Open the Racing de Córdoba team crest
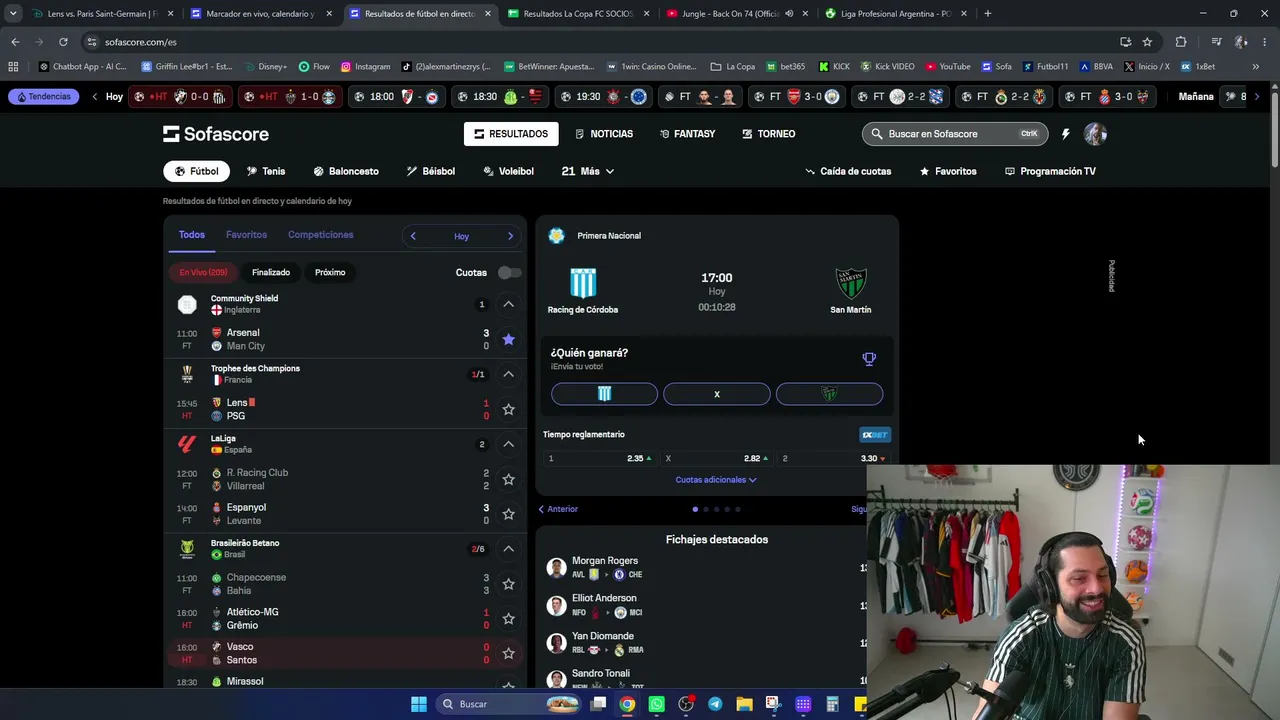 tap(583, 283)
